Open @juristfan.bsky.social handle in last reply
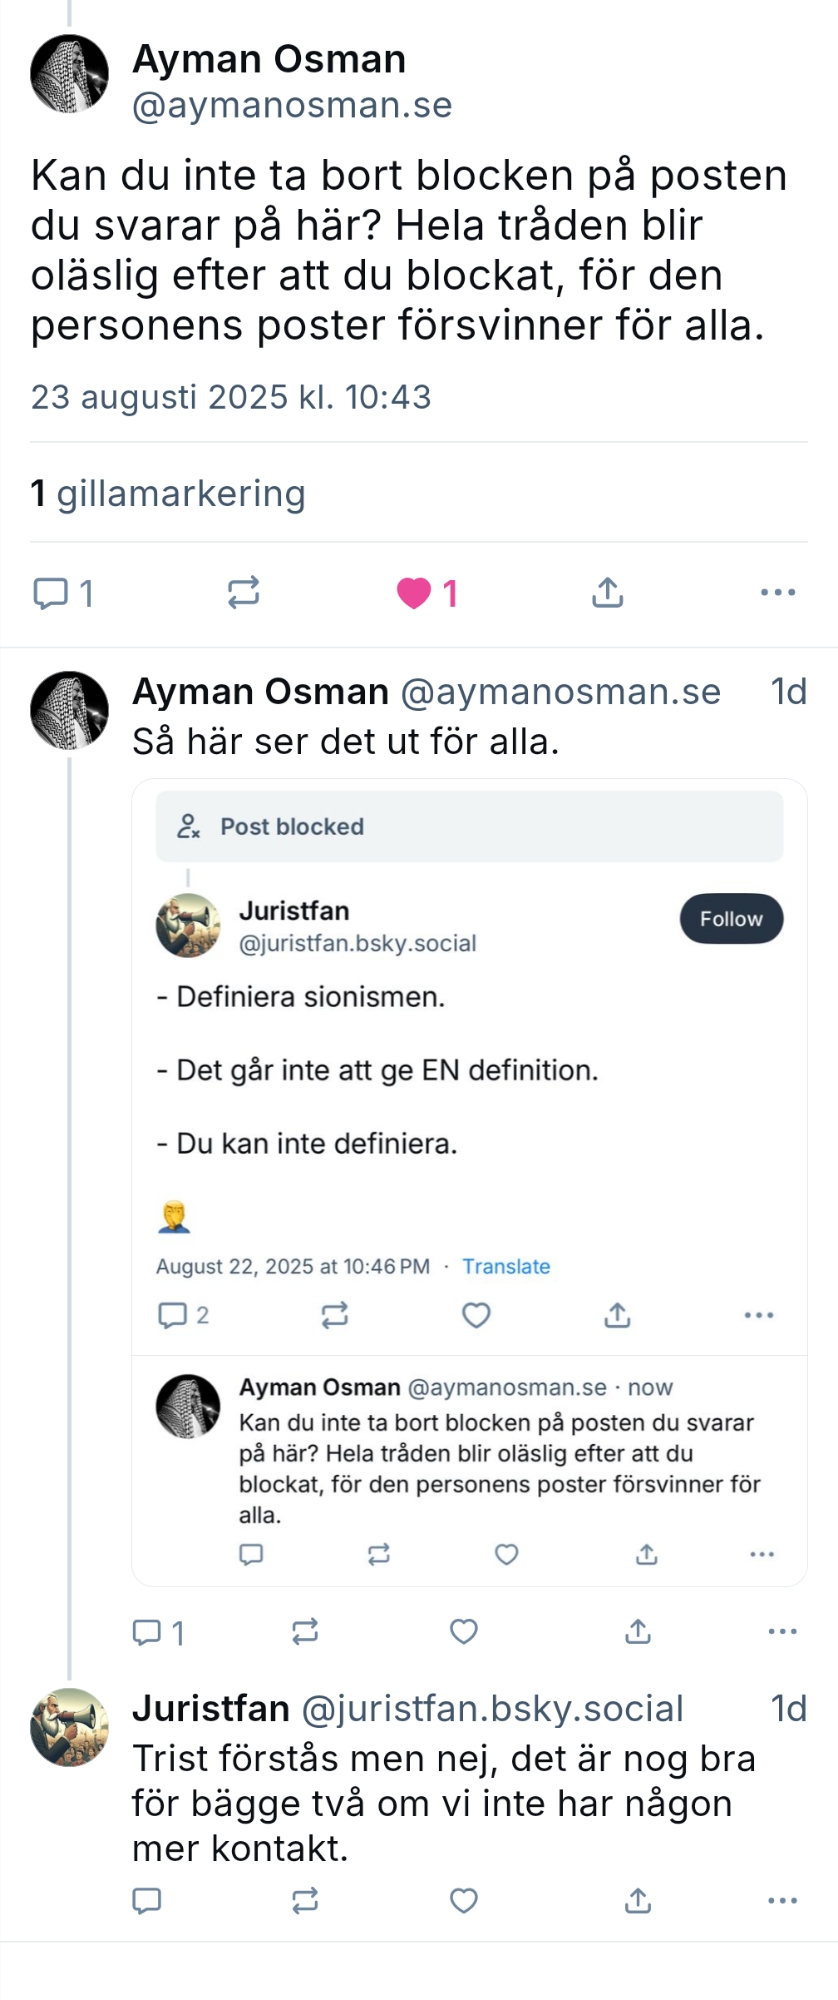The width and height of the screenshot is (838, 2000). 492,1709
